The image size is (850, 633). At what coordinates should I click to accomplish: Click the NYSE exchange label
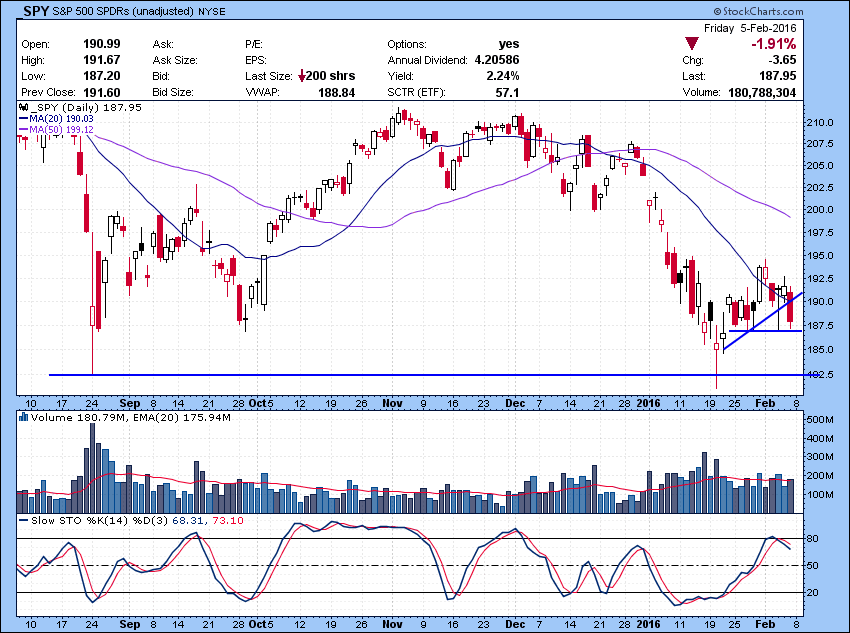point(211,11)
